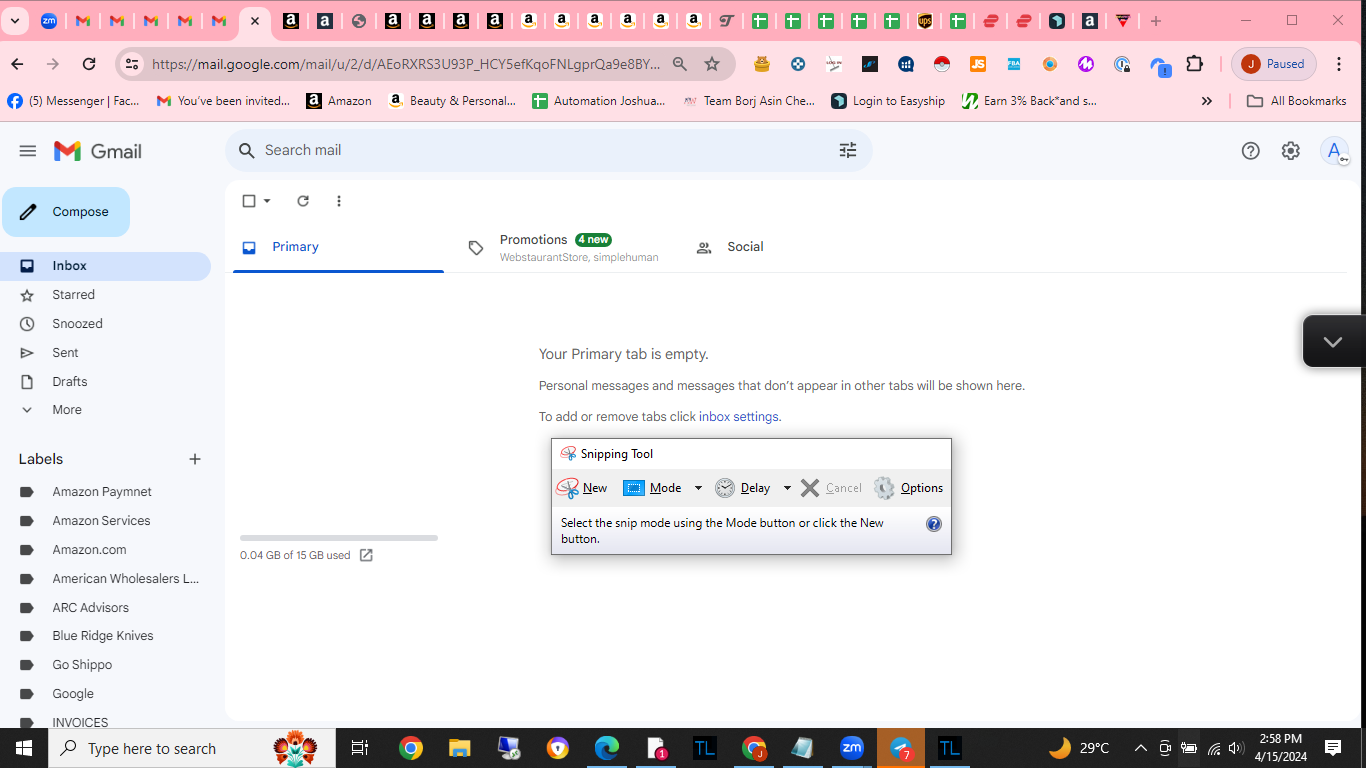This screenshot has width=1366, height=768.
Task: Click New in Snipping Tool
Action: click(582, 488)
